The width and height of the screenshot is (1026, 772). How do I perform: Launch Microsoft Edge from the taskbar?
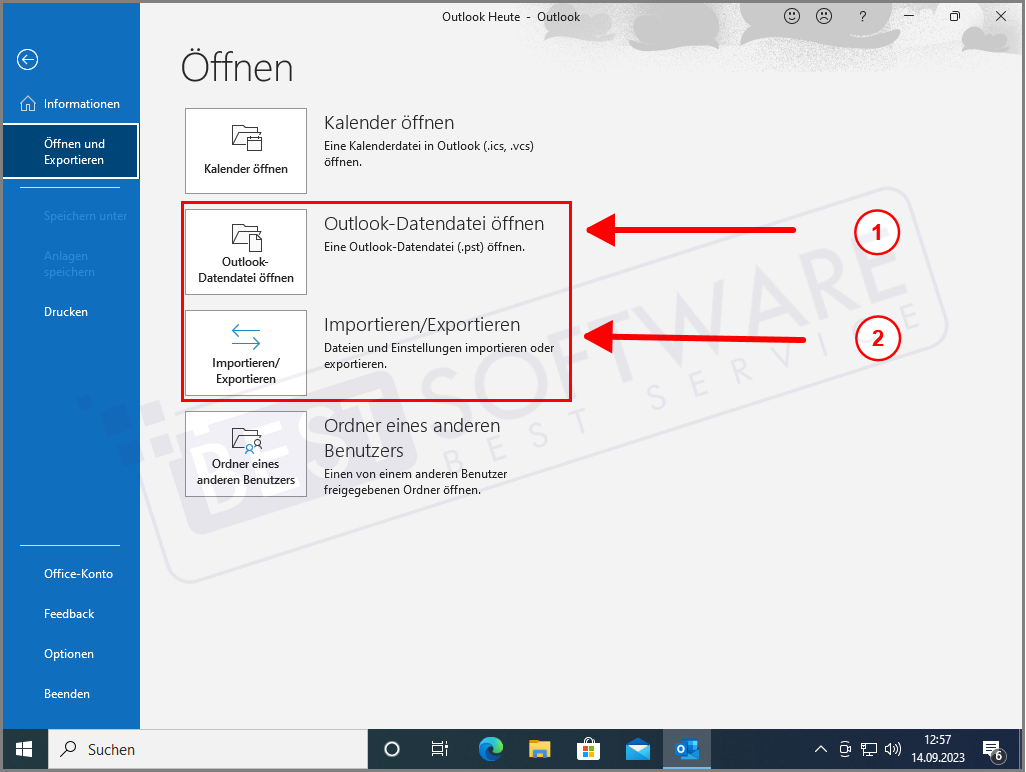(489, 749)
